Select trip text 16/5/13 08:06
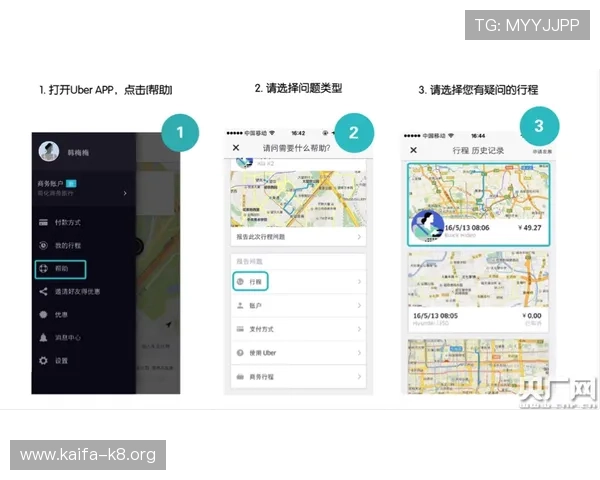 pos(467,228)
